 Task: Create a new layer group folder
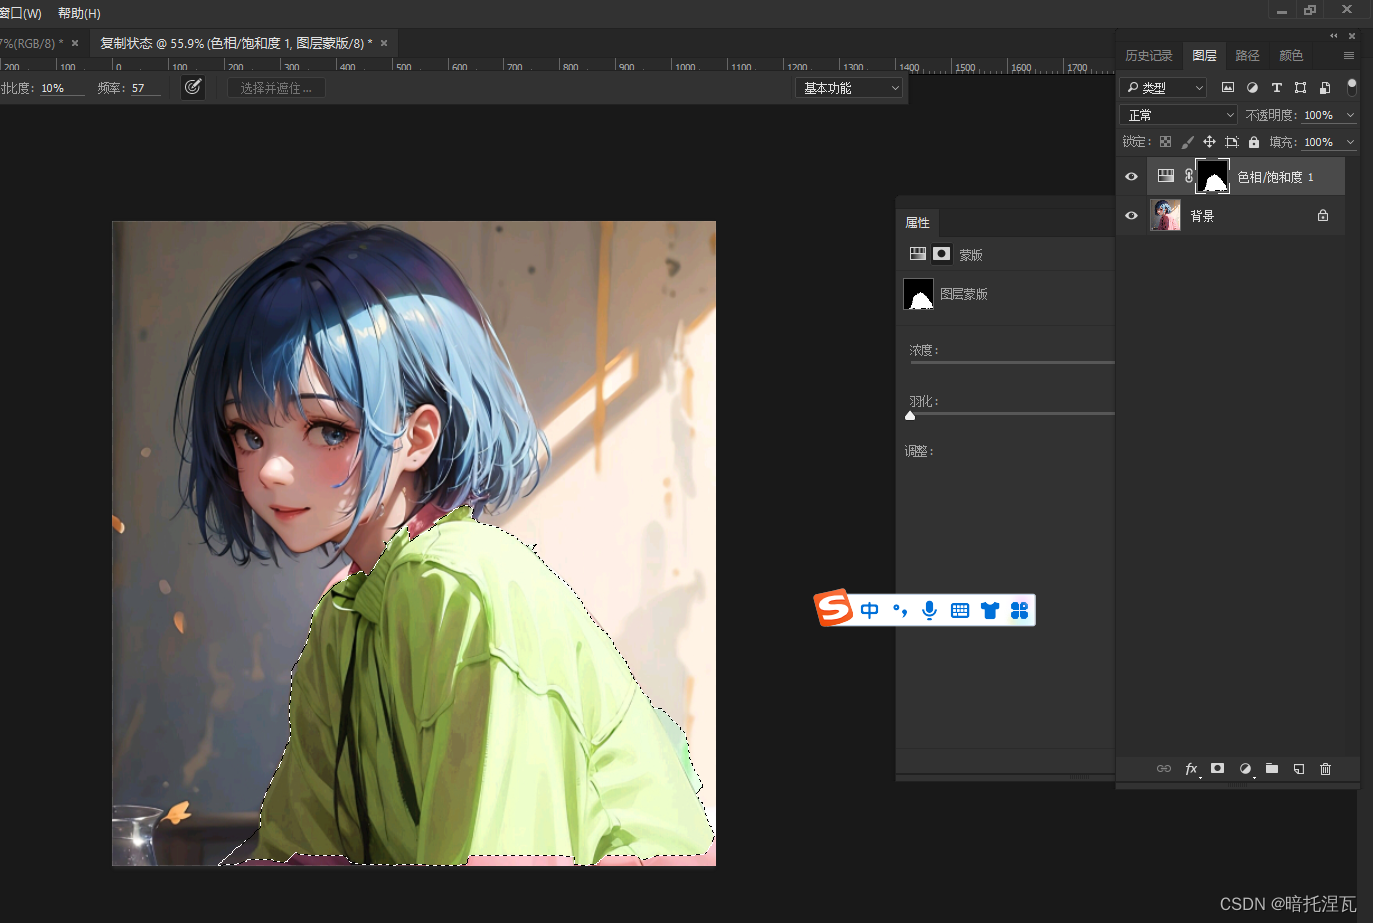point(1272,769)
